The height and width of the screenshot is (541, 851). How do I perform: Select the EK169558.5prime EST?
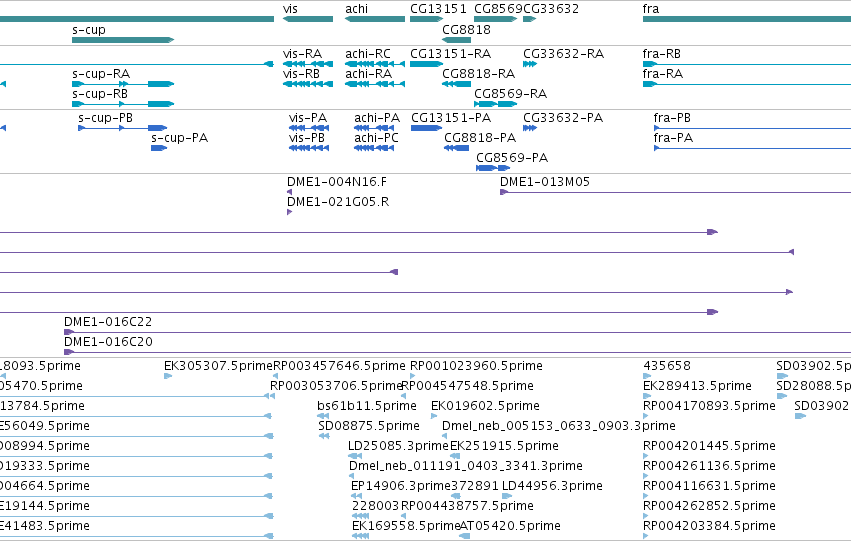pyautogui.click(x=360, y=536)
